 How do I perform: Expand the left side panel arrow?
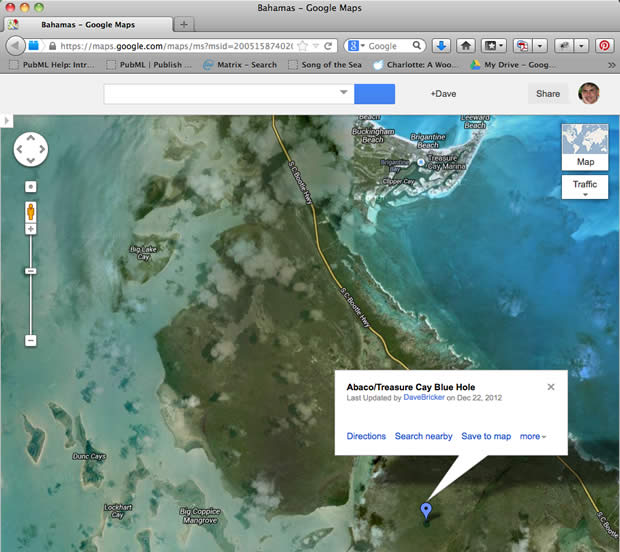click(5, 121)
